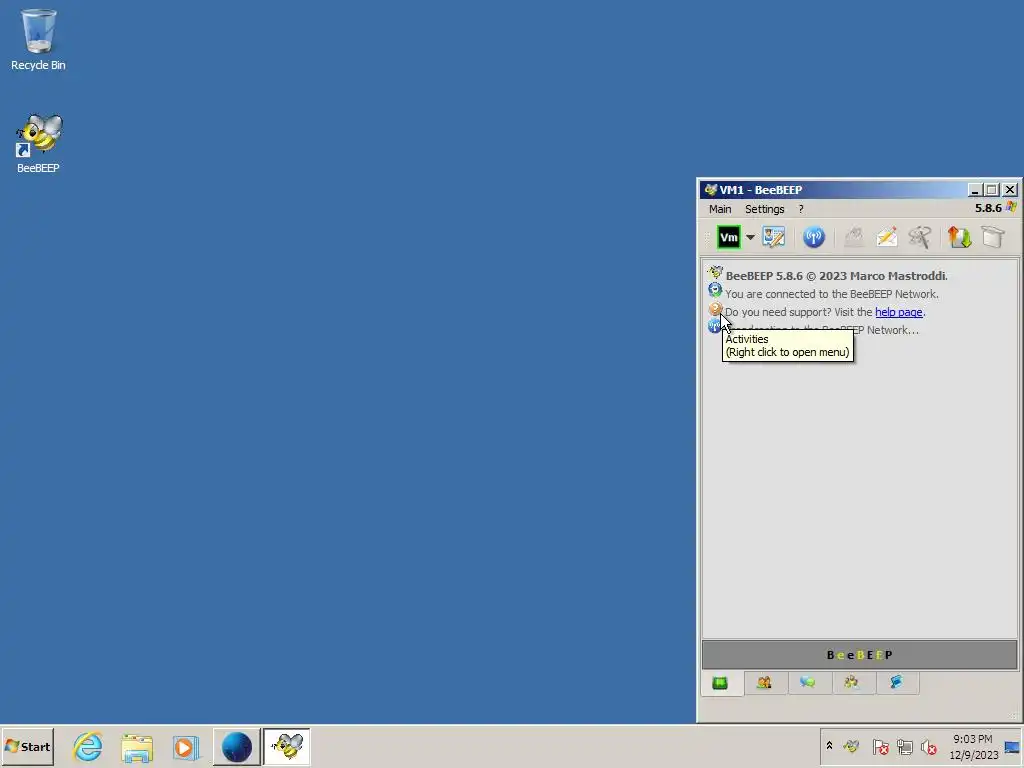Click 'You are connected to the BeeBEEP Network' text

832,294
